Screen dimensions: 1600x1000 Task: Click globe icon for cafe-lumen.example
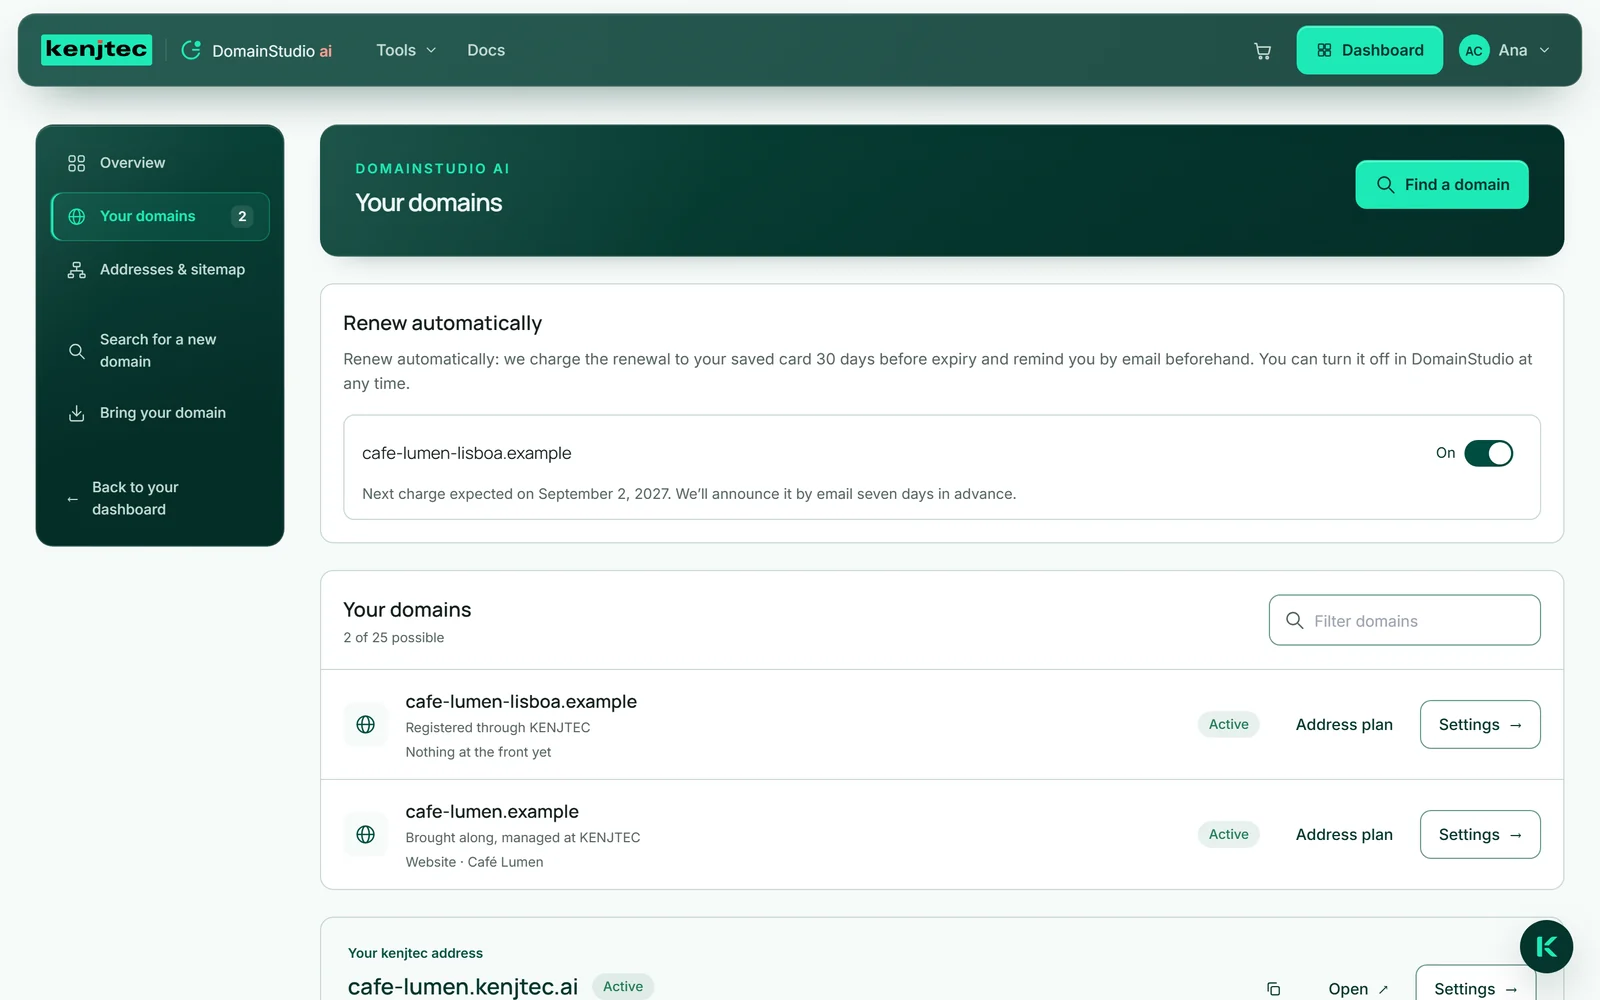pyautogui.click(x=366, y=834)
